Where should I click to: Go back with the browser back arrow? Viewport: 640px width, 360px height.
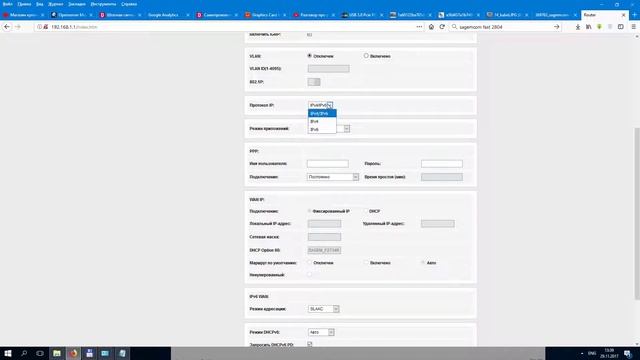7,27
